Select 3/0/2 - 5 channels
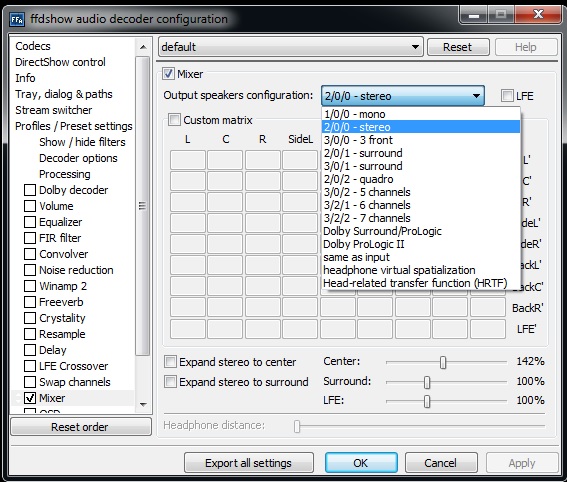This screenshot has height=482, width=567. pyautogui.click(x=421, y=192)
